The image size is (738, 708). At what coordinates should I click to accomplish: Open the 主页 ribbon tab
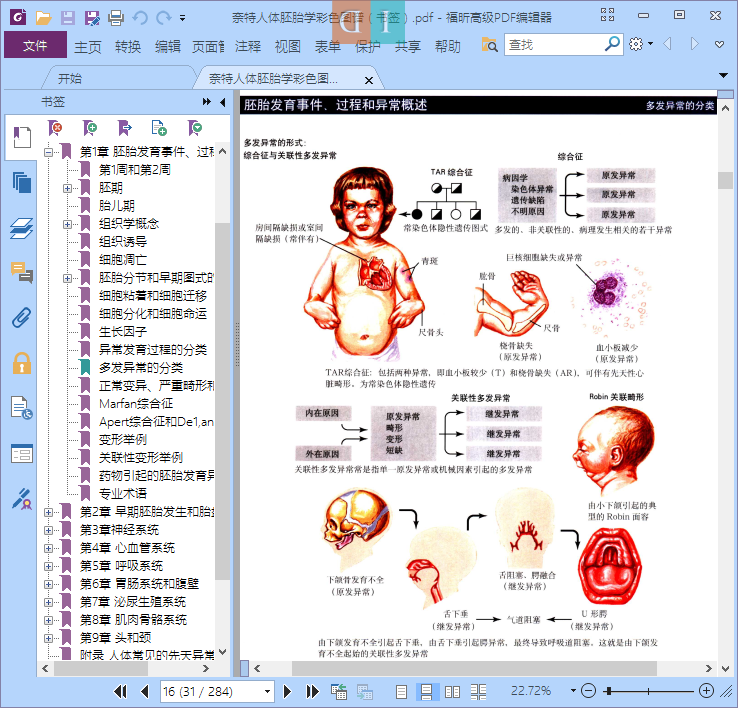click(88, 46)
